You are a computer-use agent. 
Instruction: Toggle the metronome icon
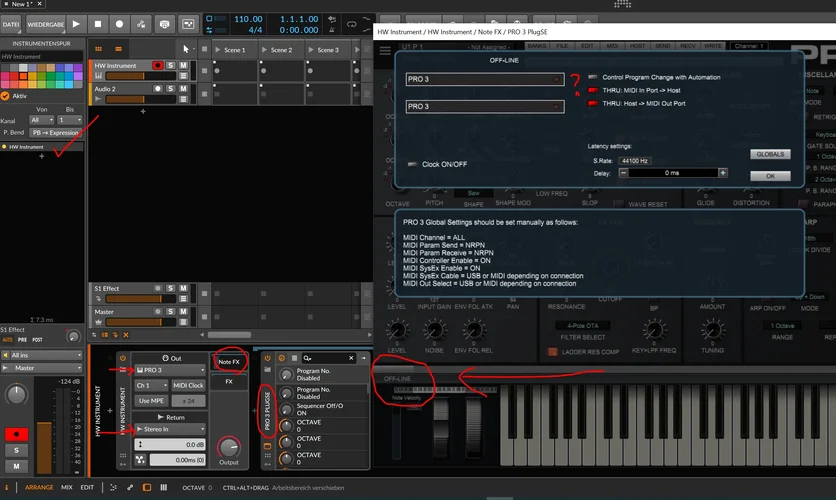tap(332, 29)
